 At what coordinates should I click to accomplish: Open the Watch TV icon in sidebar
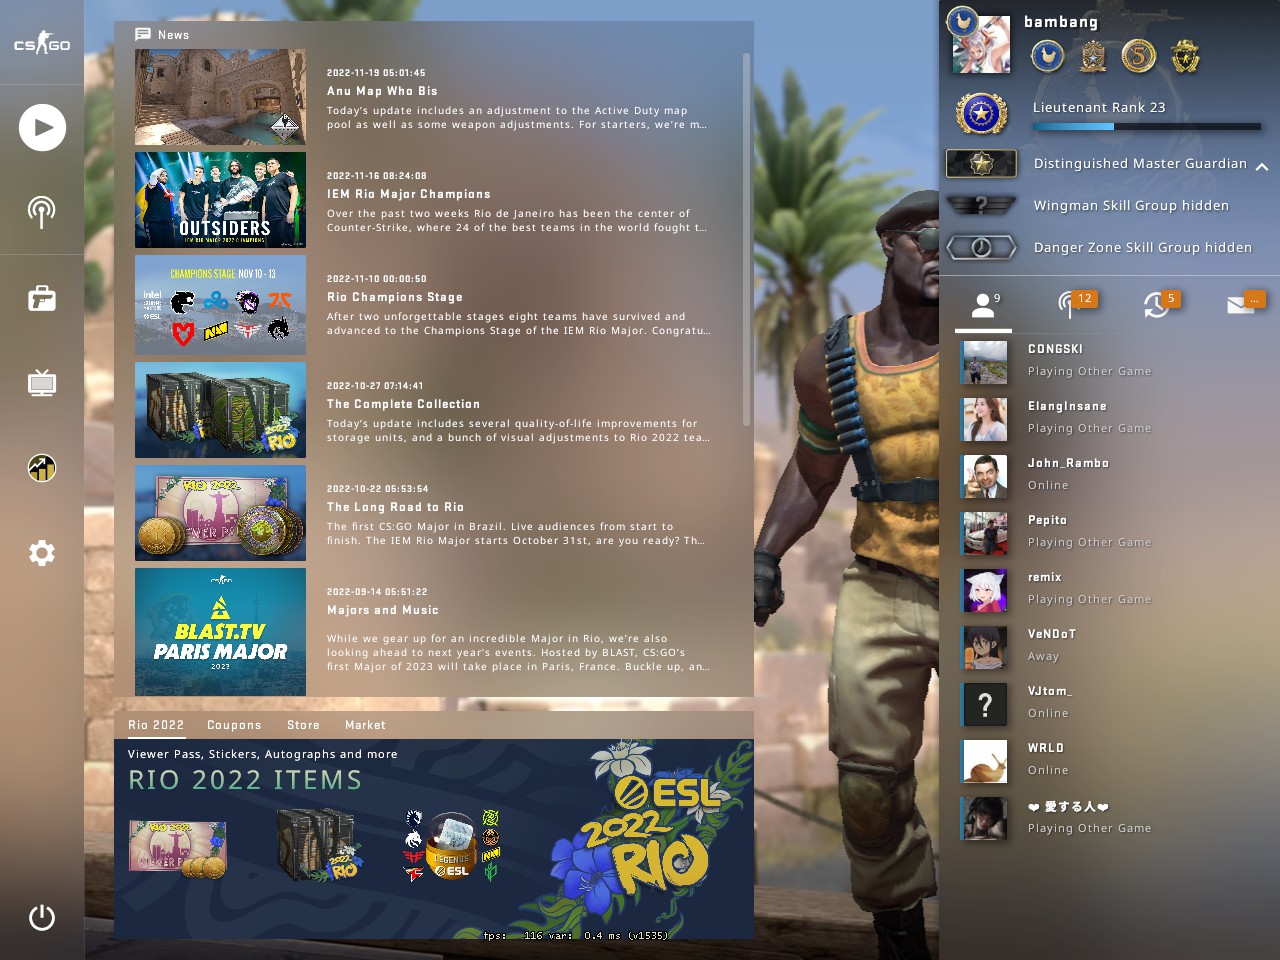42,383
